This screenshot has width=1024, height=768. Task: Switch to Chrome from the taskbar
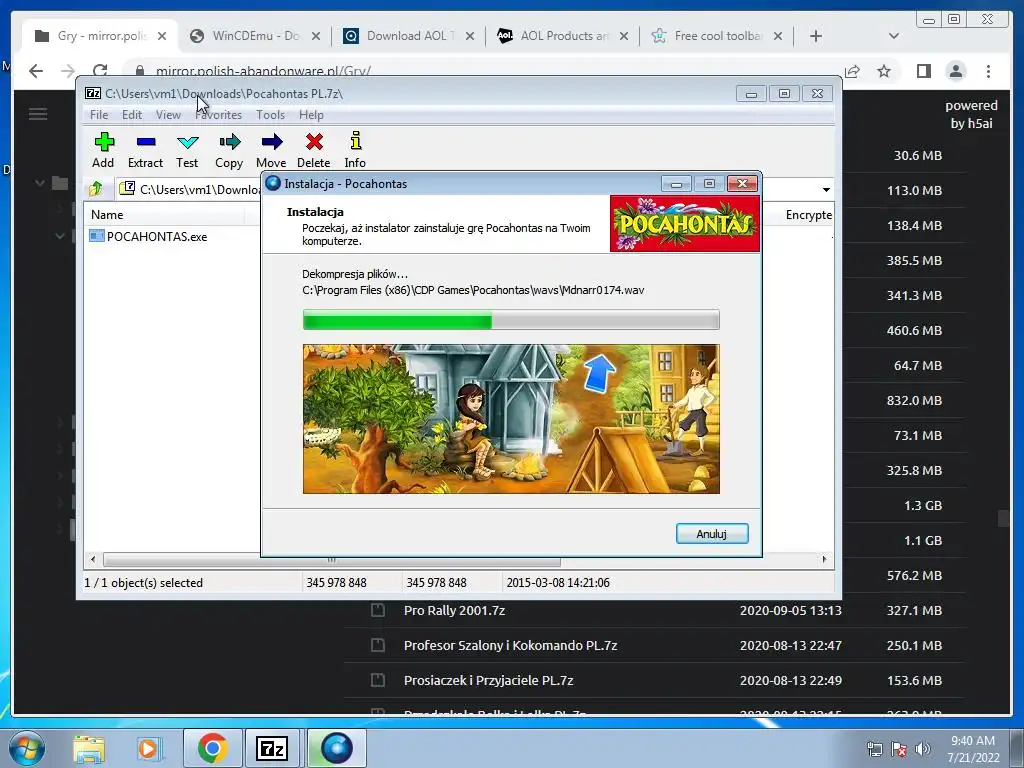click(213, 748)
